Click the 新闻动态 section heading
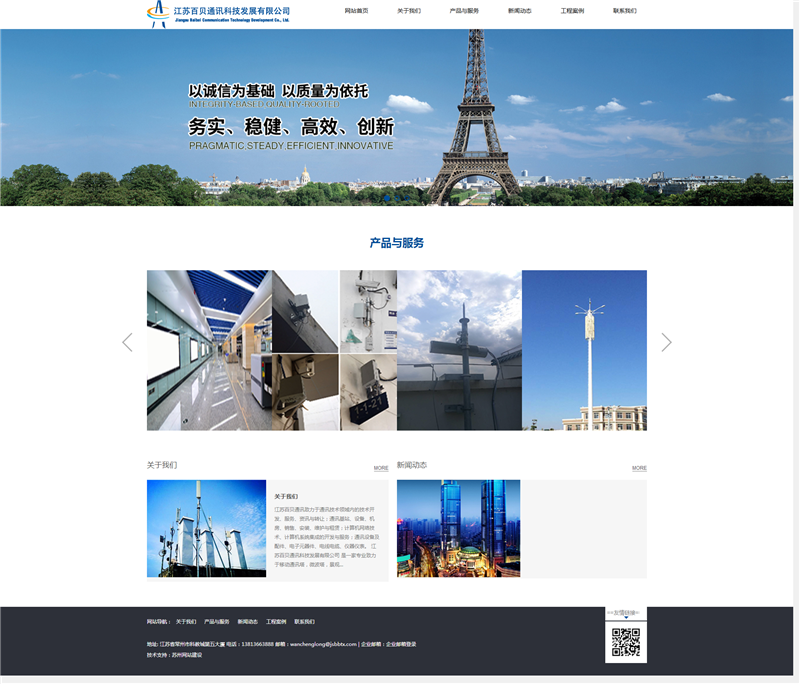The width and height of the screenshot is (800, 684). tap(412, 465)
